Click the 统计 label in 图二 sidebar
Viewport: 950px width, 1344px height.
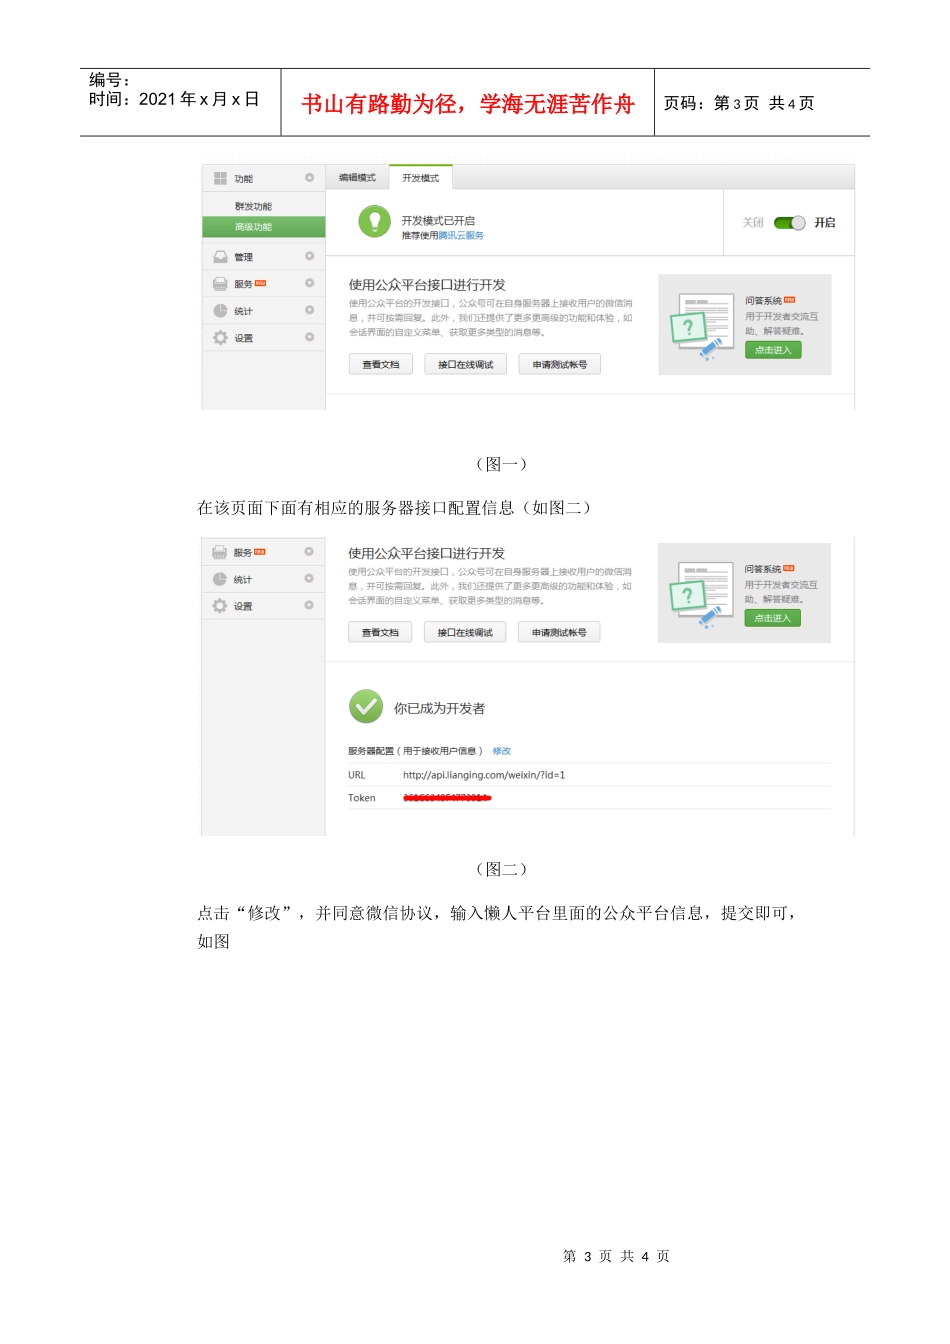(243, 580)
